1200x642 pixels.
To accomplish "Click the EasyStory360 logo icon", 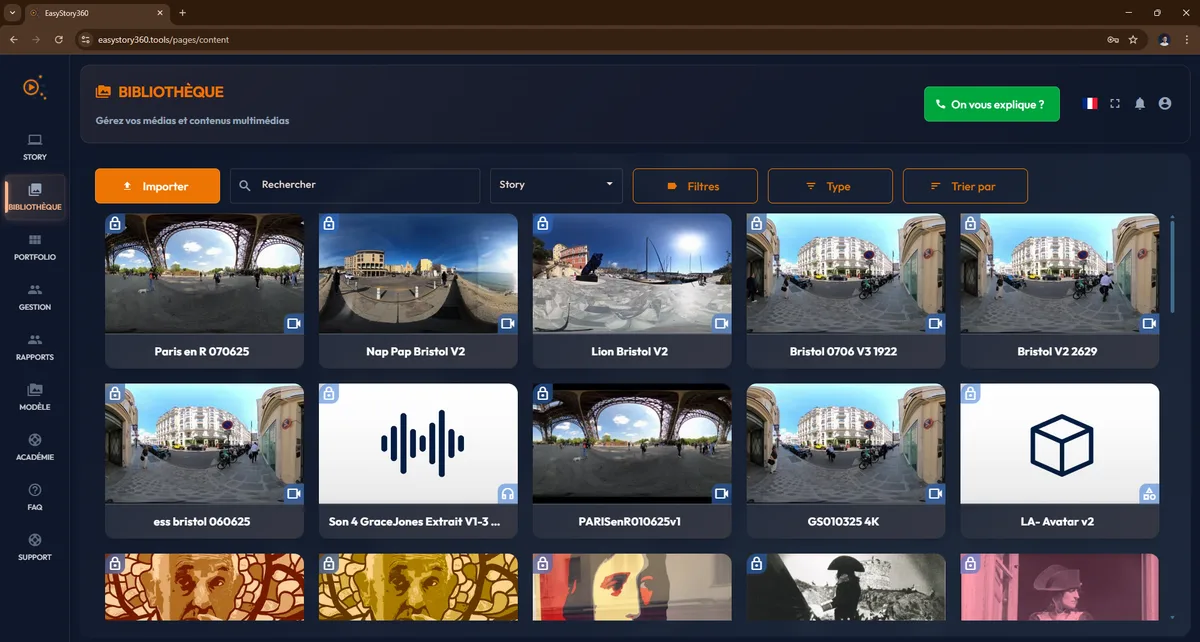I will [34, 86].
